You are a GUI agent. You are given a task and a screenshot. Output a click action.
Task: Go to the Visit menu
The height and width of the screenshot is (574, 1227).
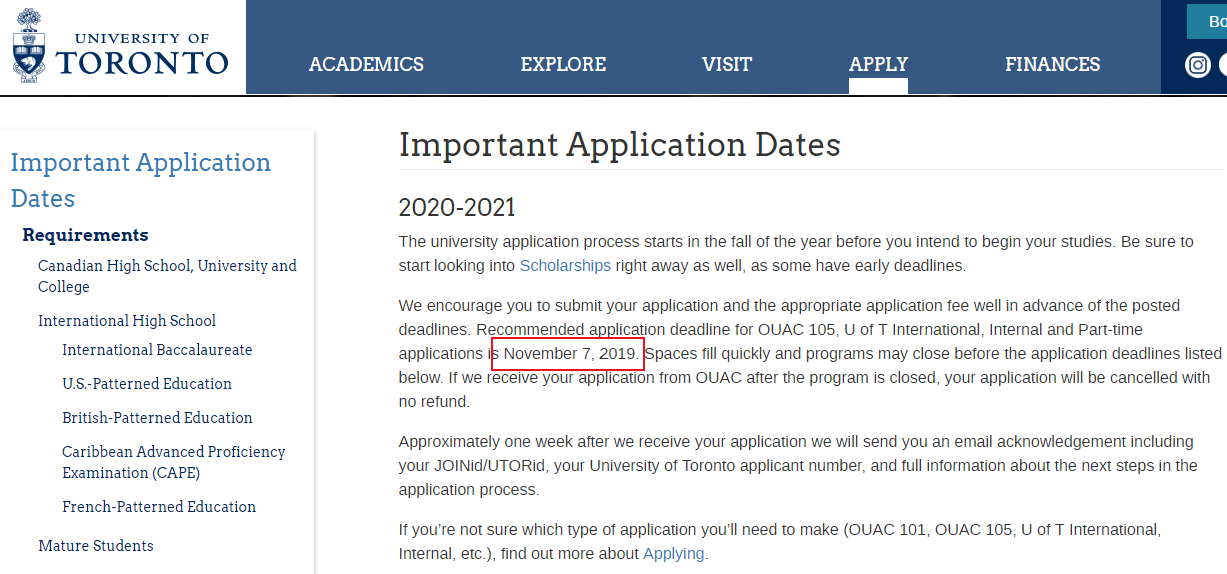(727, 64)
